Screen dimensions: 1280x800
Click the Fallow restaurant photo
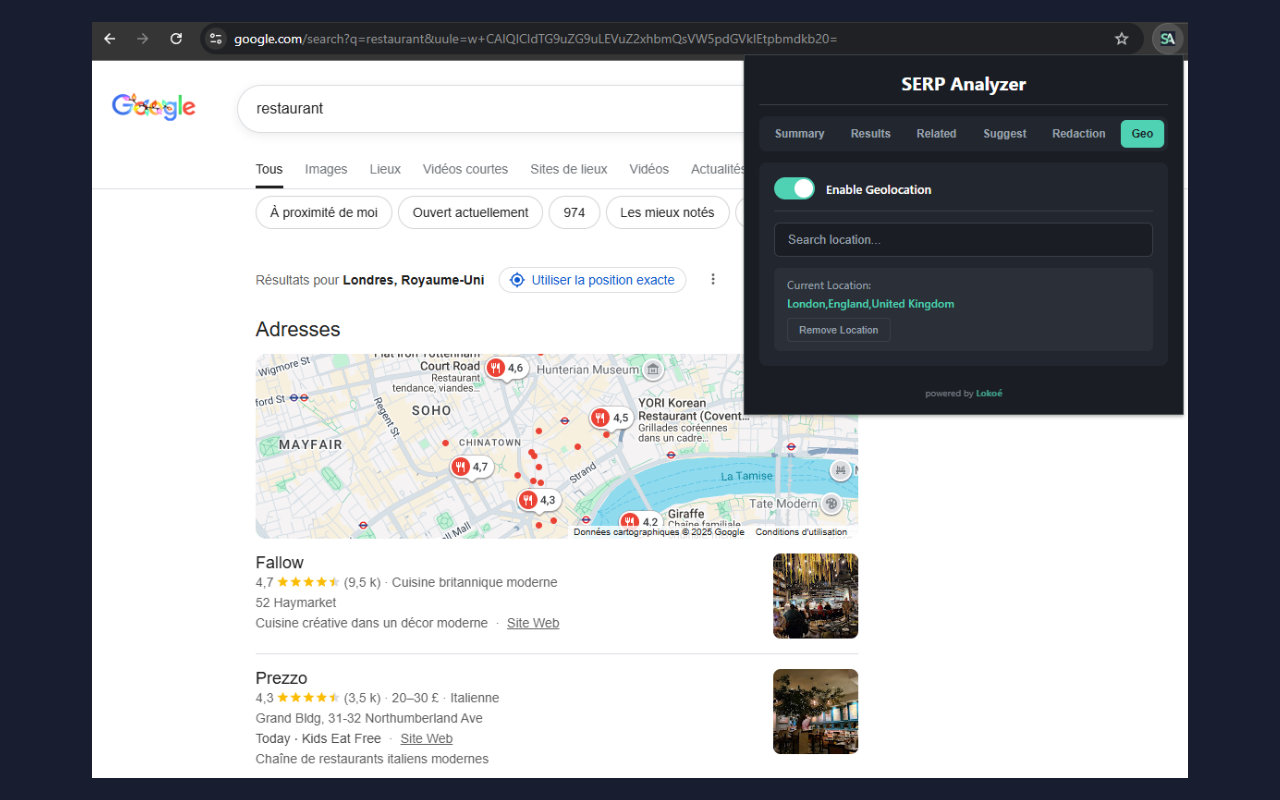(815, 596)
